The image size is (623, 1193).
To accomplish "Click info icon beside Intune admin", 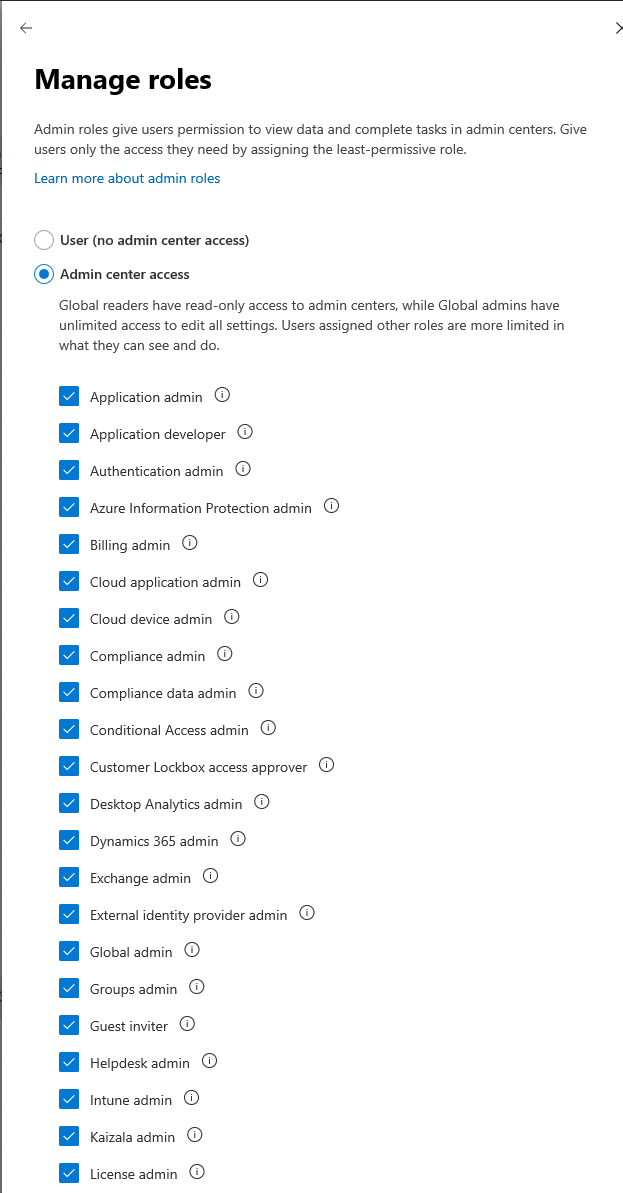I will [x=192, y=1098].
